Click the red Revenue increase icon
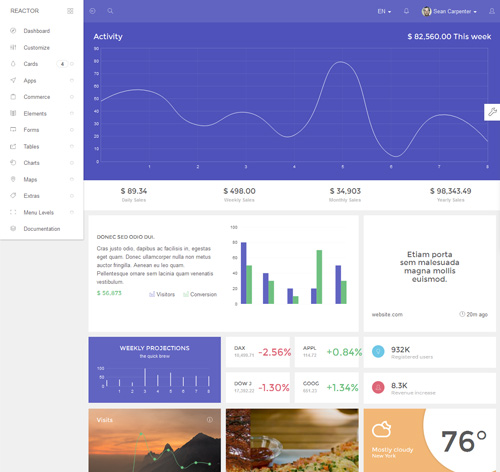The width and height of the screenshot is (500, 472). (378, 387)
